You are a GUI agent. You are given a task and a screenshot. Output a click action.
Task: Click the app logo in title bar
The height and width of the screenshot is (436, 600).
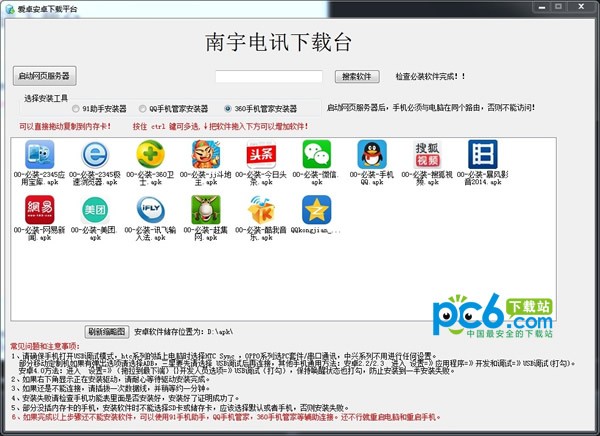pos(10,9)
